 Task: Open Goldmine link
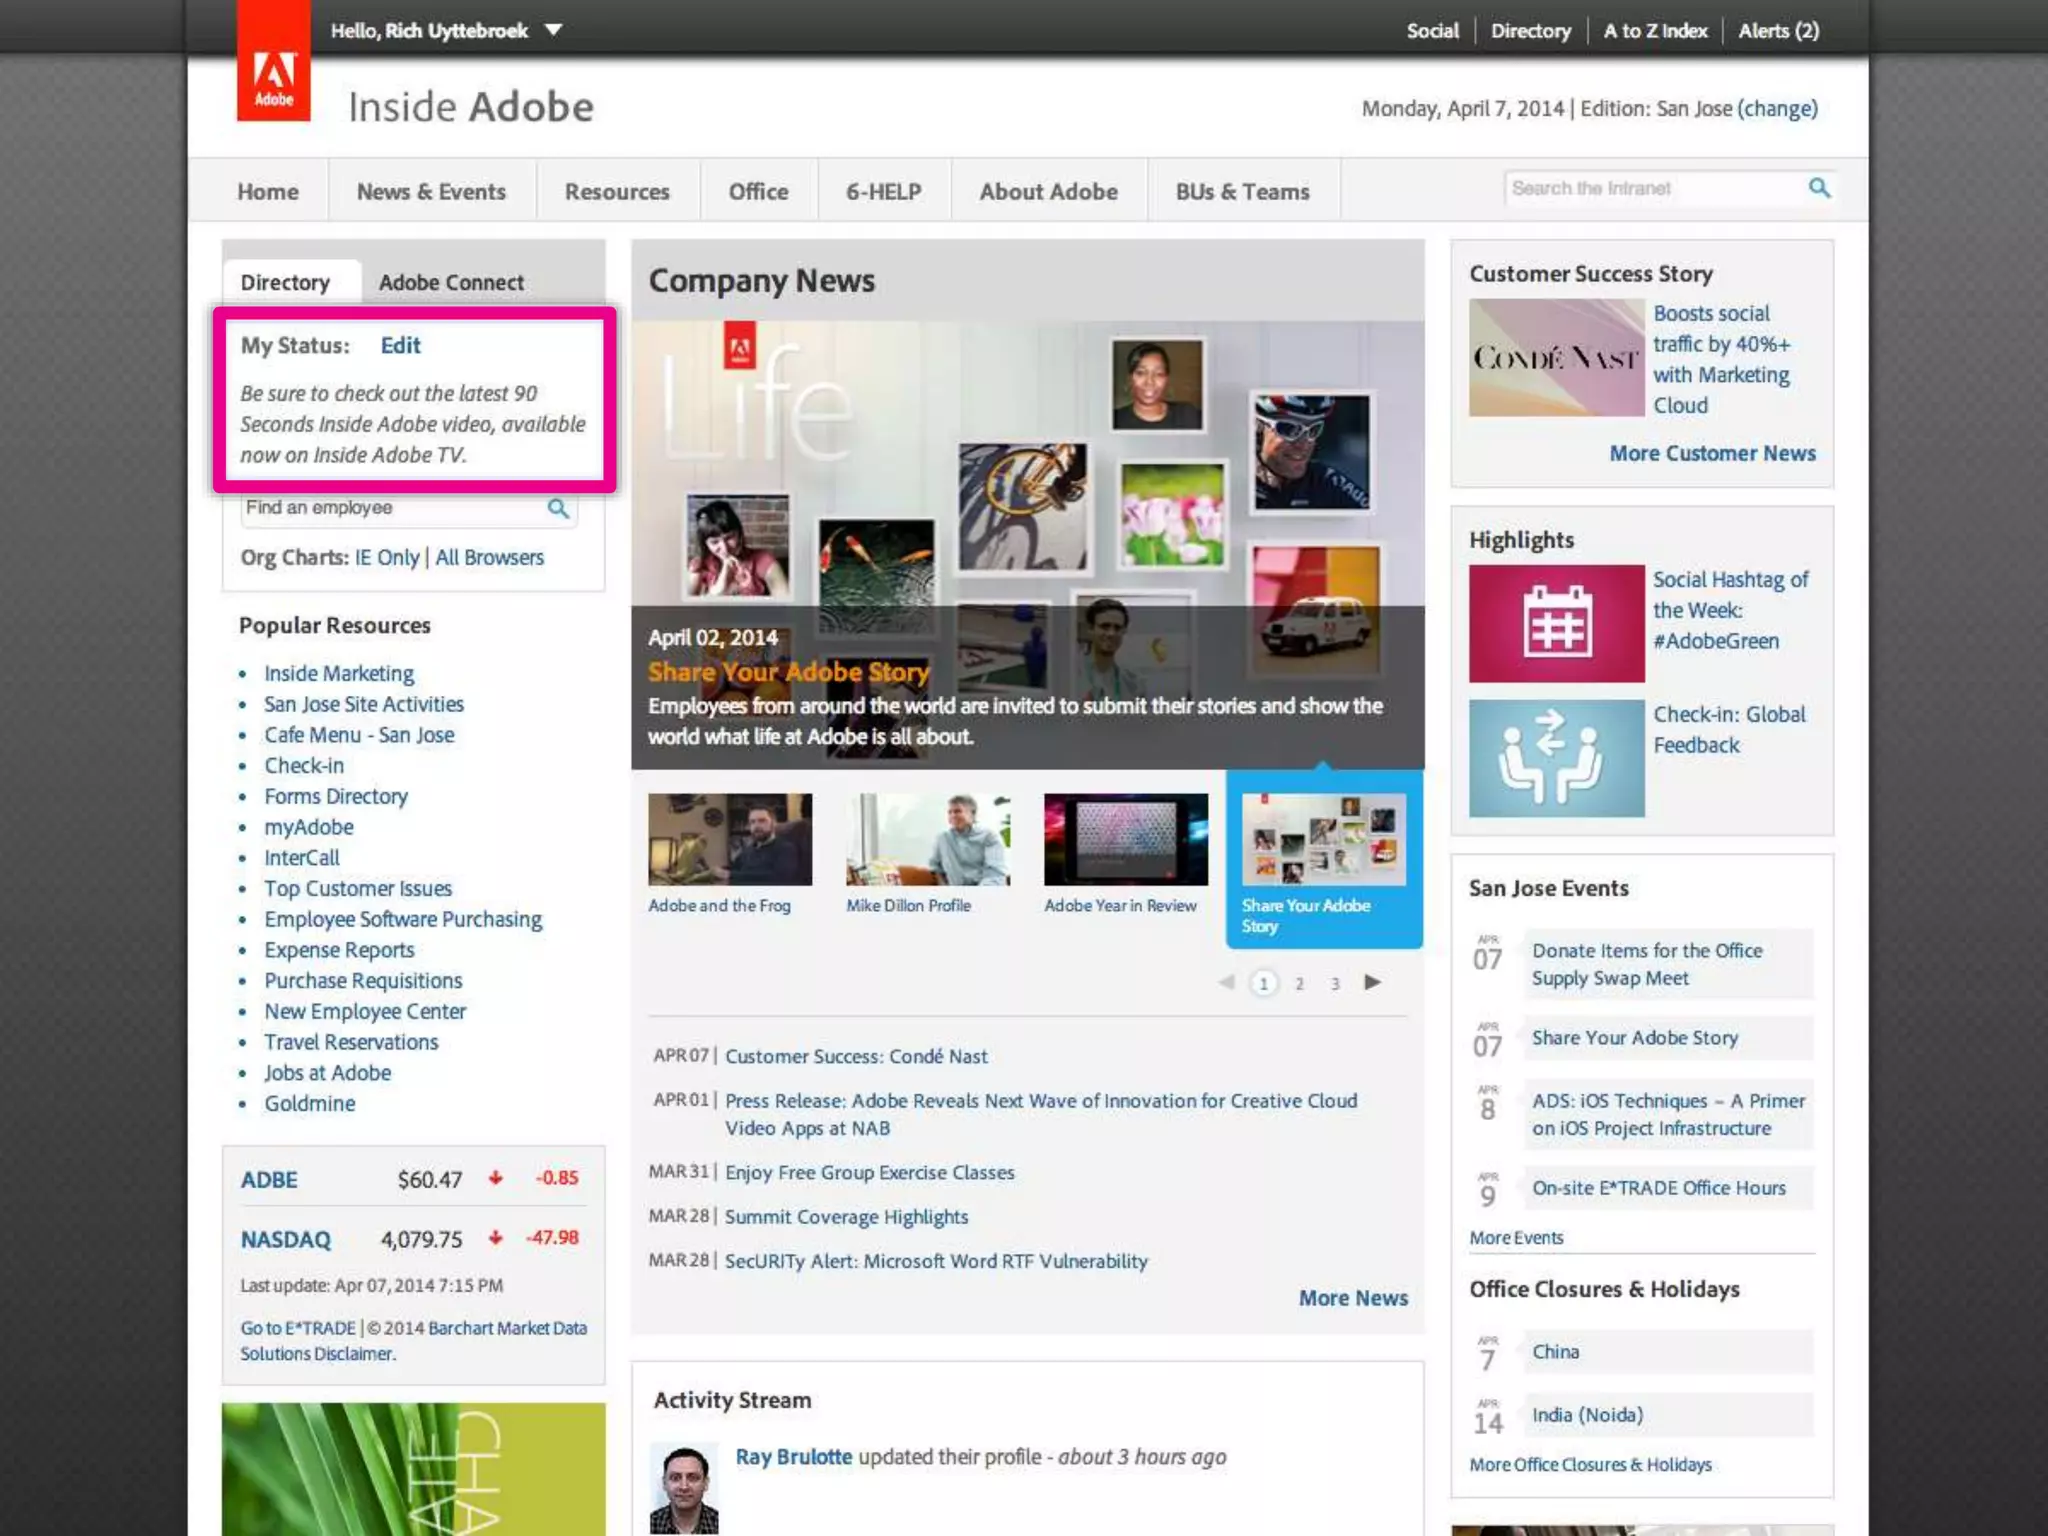(310, 1103)
